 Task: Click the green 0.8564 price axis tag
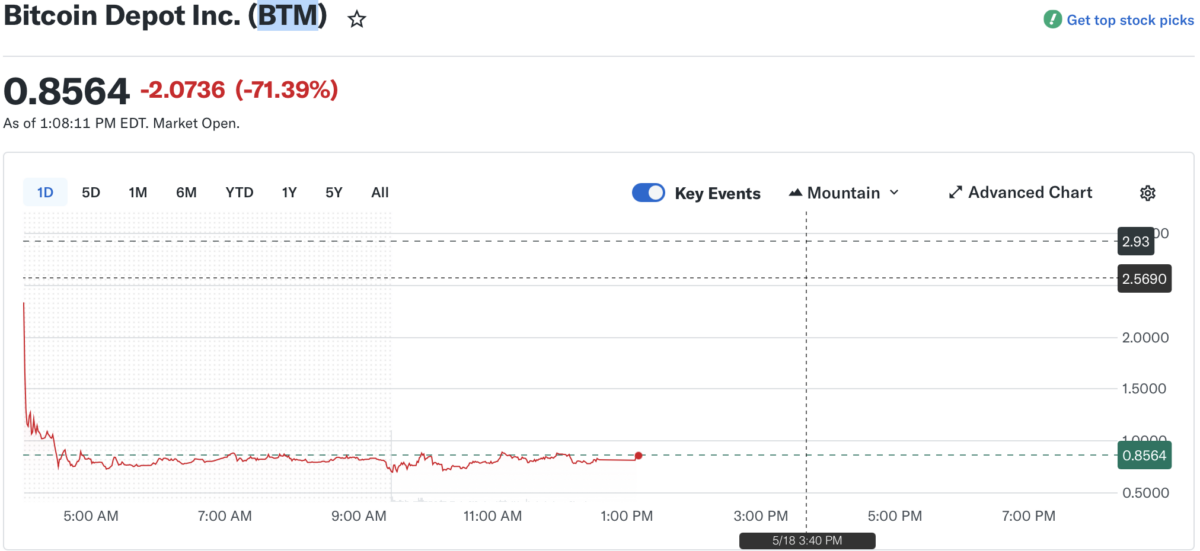tap(1145, 455)
